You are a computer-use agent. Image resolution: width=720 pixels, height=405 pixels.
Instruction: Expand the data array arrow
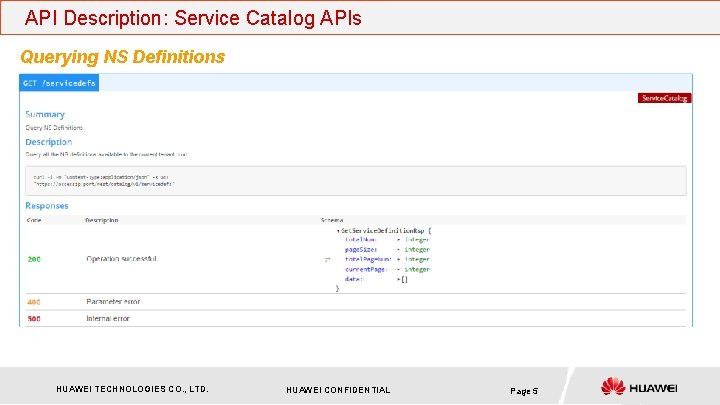point(399,279)
